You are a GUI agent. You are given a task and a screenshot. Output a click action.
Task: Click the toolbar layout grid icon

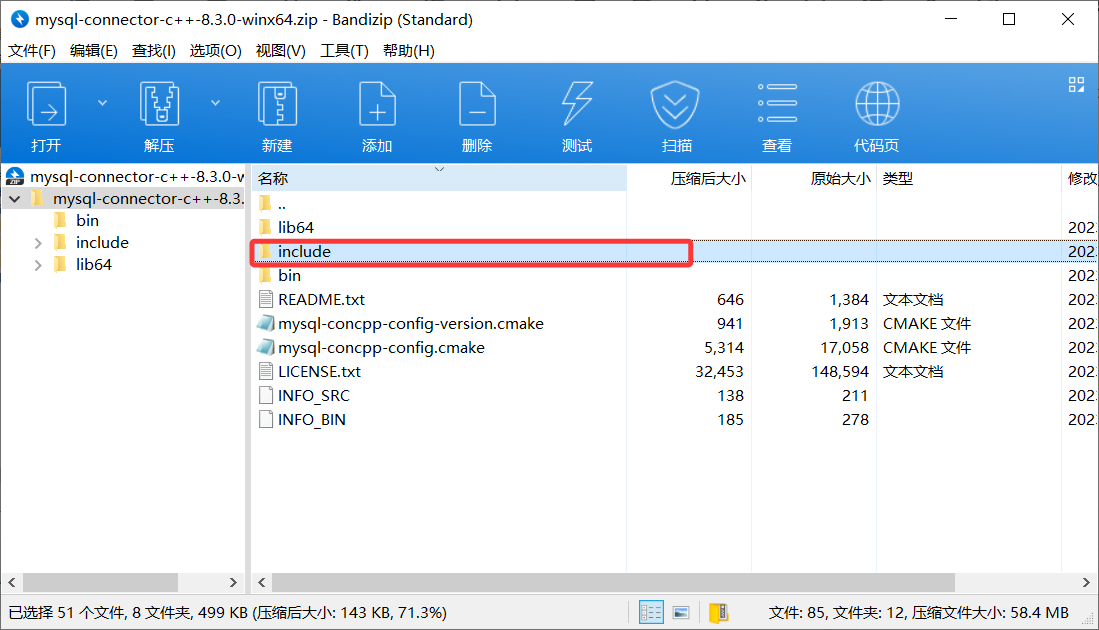pos(1076,85)
